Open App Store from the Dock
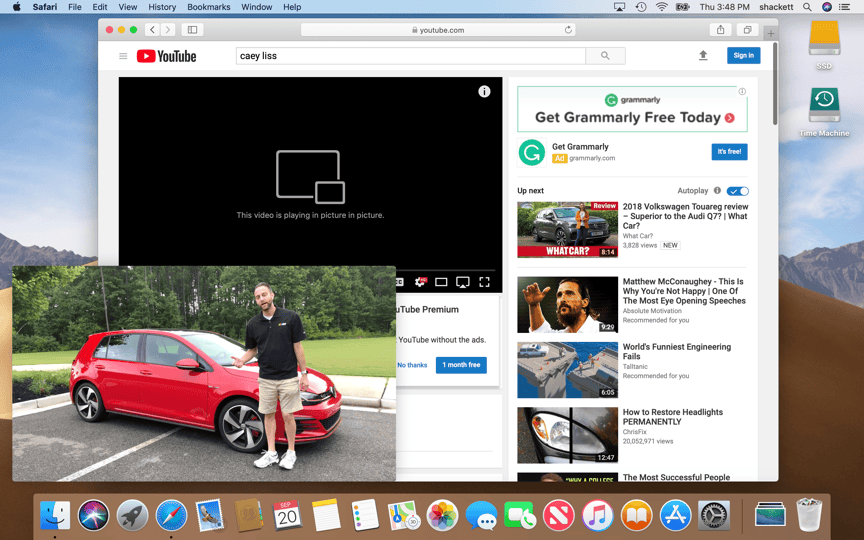The height and width of the screenshot is (540, 864). point(675,515)
